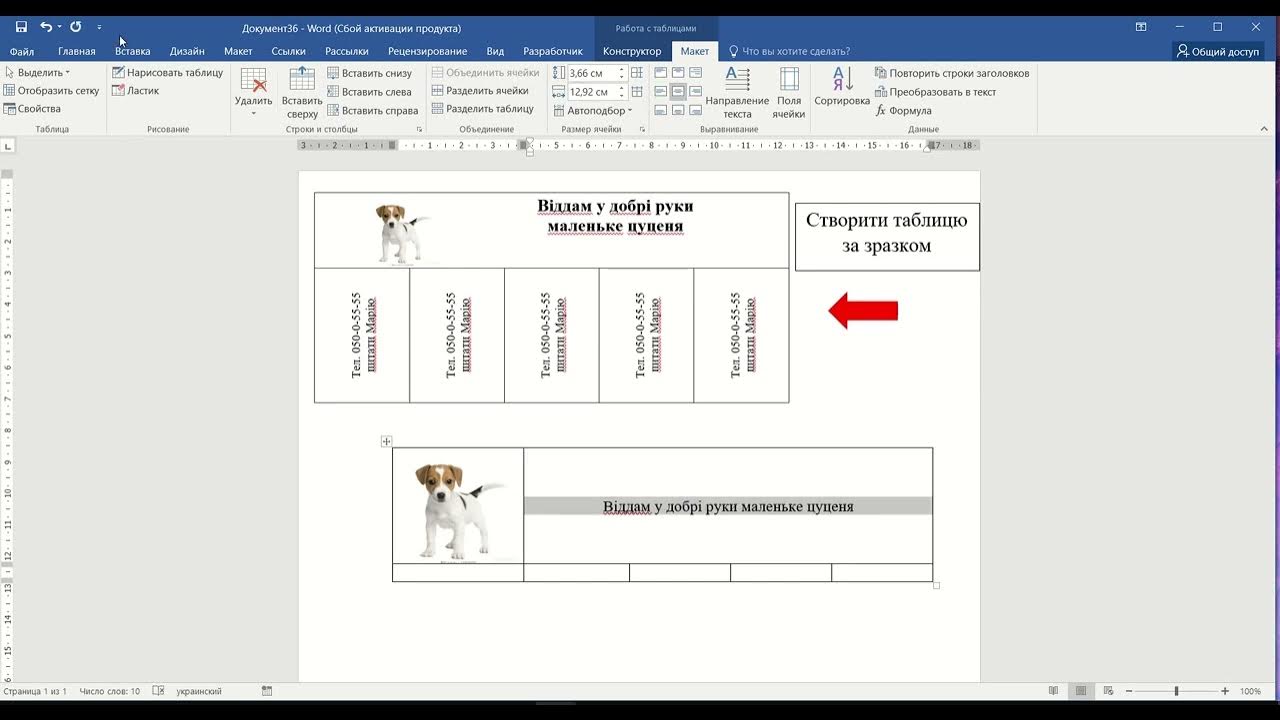The height and width of the screenshot is (720, 1280).
Task: Switch to the Дизайн tab
Action: tap(187, 51)
